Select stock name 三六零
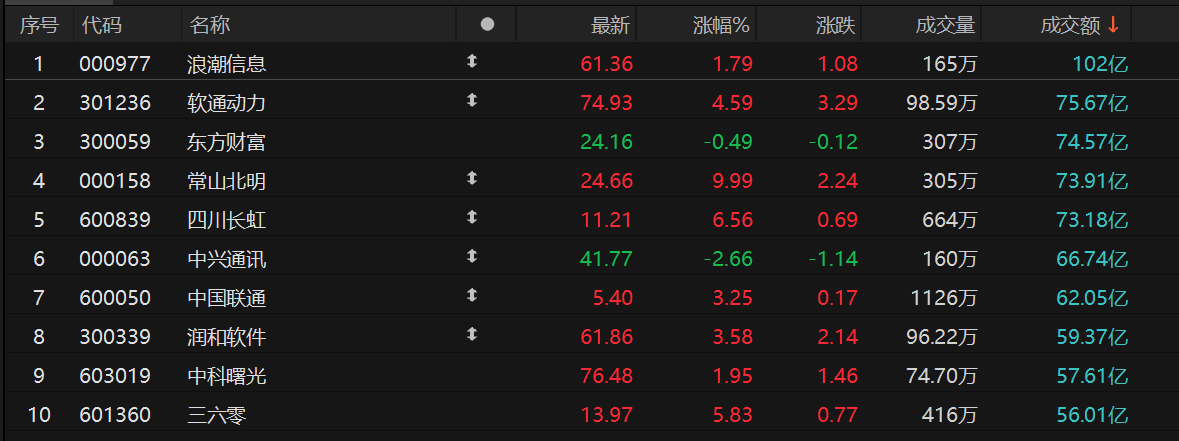The height and width of the screenshot is (441, 1179). (217, 415)
